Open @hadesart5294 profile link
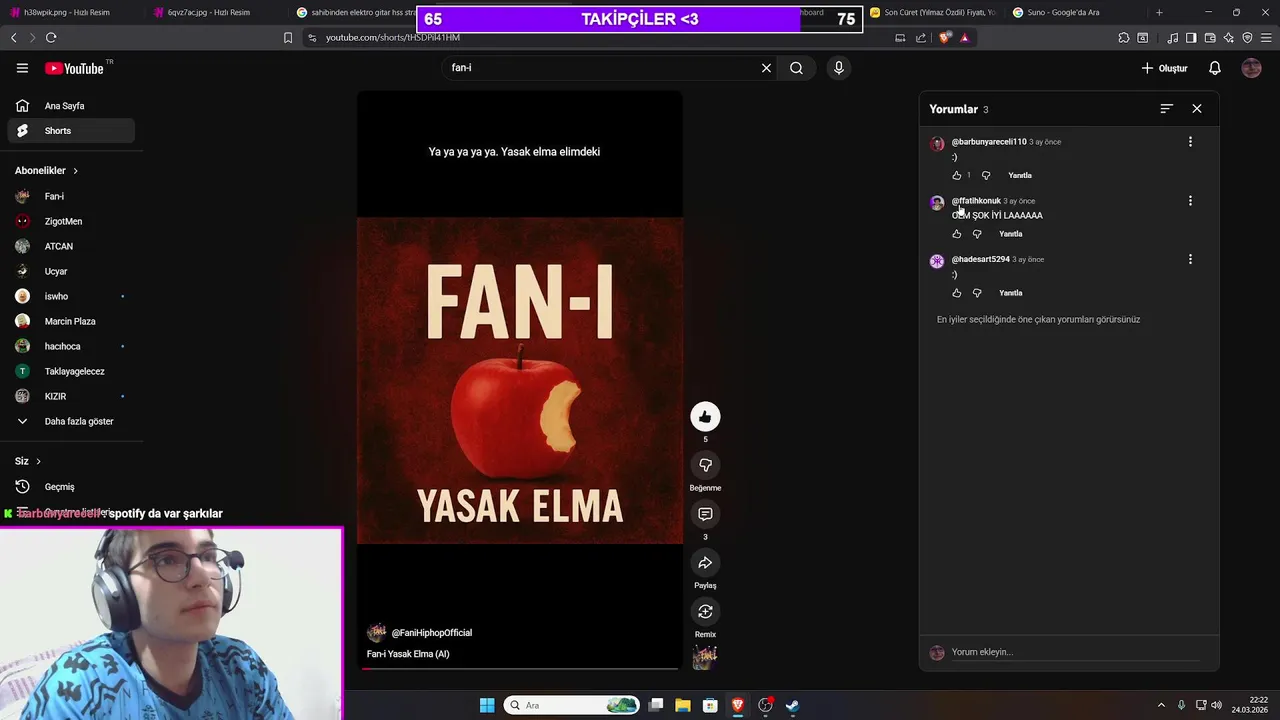1280x720 pixels. (x=981, y=259)
